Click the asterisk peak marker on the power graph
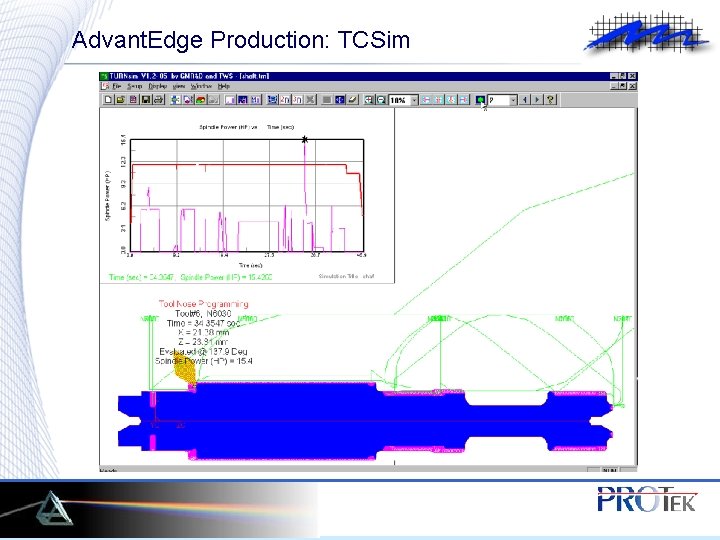The height and width of the screenshot is (540, 720). click(304, 140)
